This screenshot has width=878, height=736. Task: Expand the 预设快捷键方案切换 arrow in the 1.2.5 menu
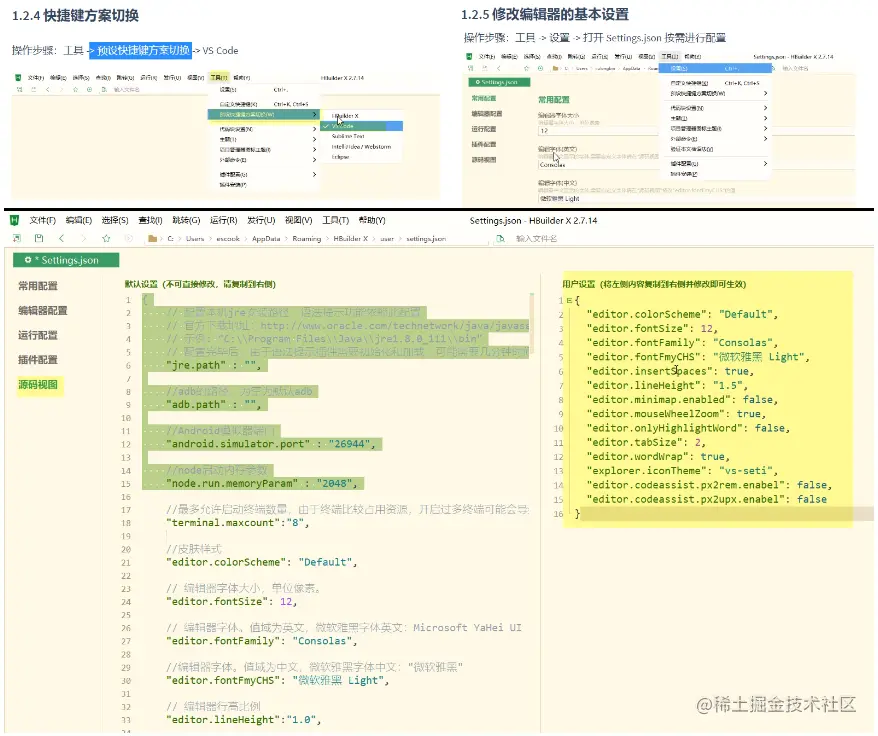(x=765, y=94)
